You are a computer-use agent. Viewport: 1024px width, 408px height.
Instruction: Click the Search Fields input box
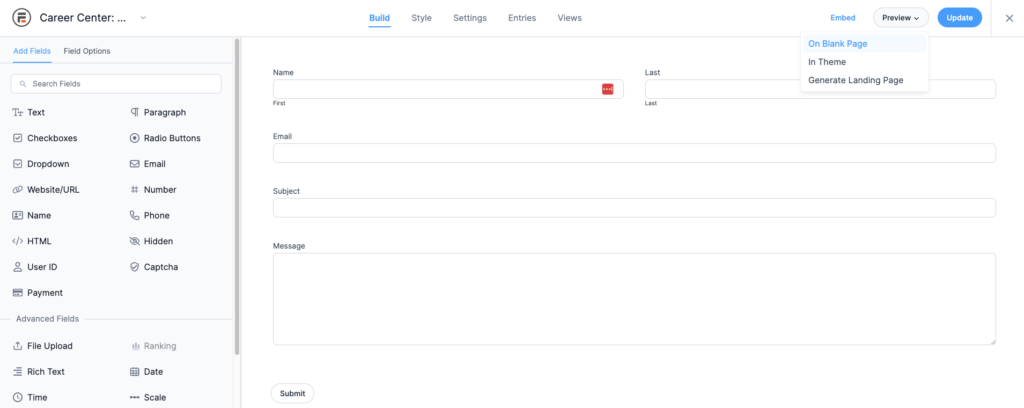click(x=116, y=84)
